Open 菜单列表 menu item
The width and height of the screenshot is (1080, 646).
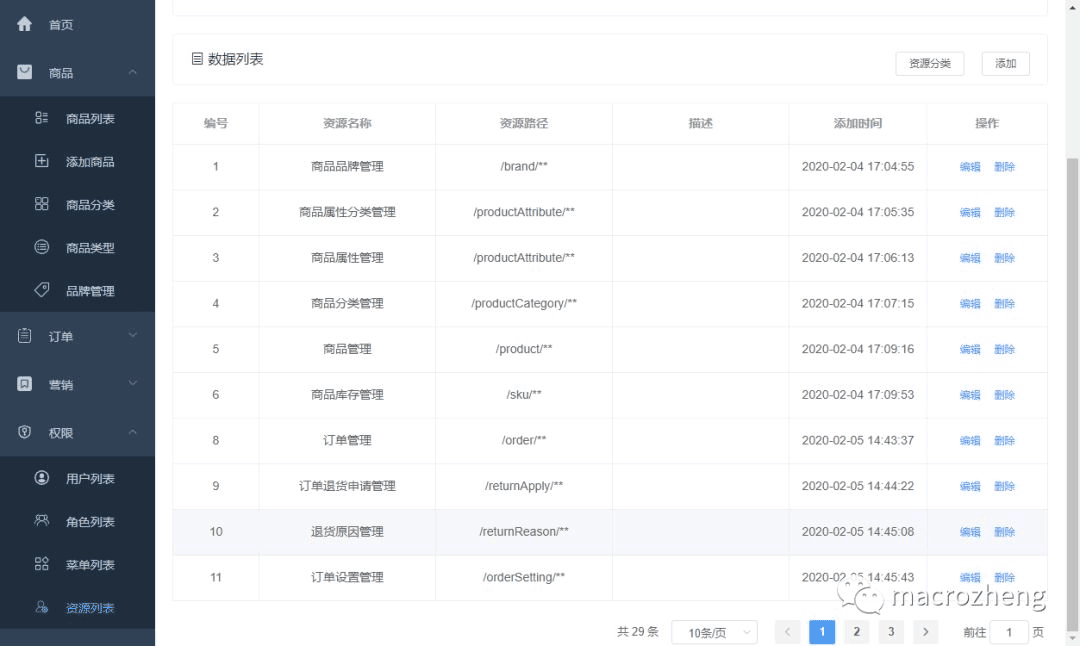coord(77,565)
